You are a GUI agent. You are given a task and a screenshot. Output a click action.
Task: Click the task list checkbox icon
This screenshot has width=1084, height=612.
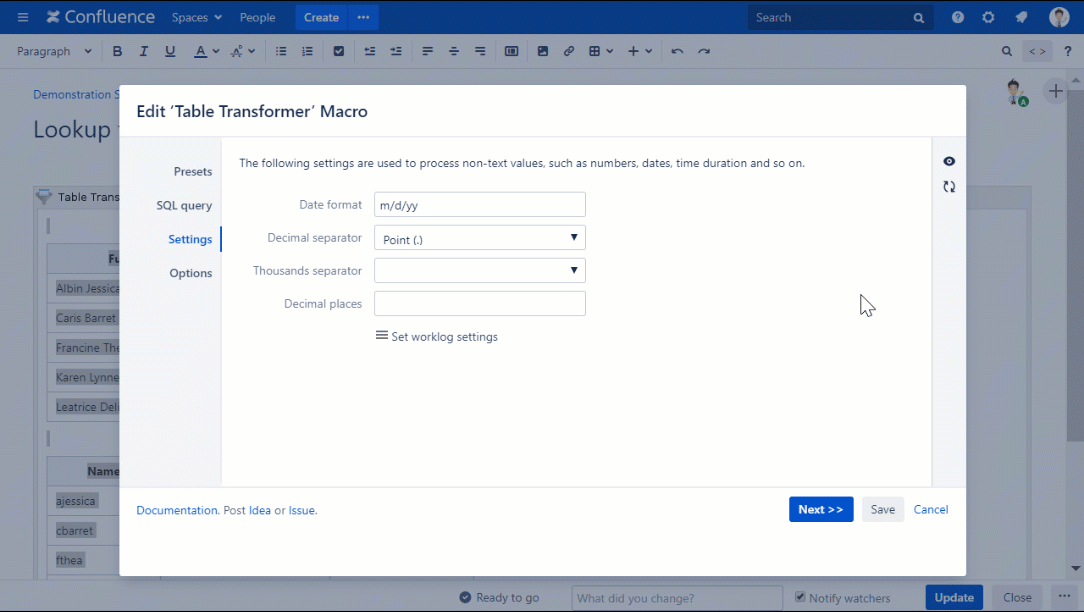pyautogui.click(x=339, y=51)
